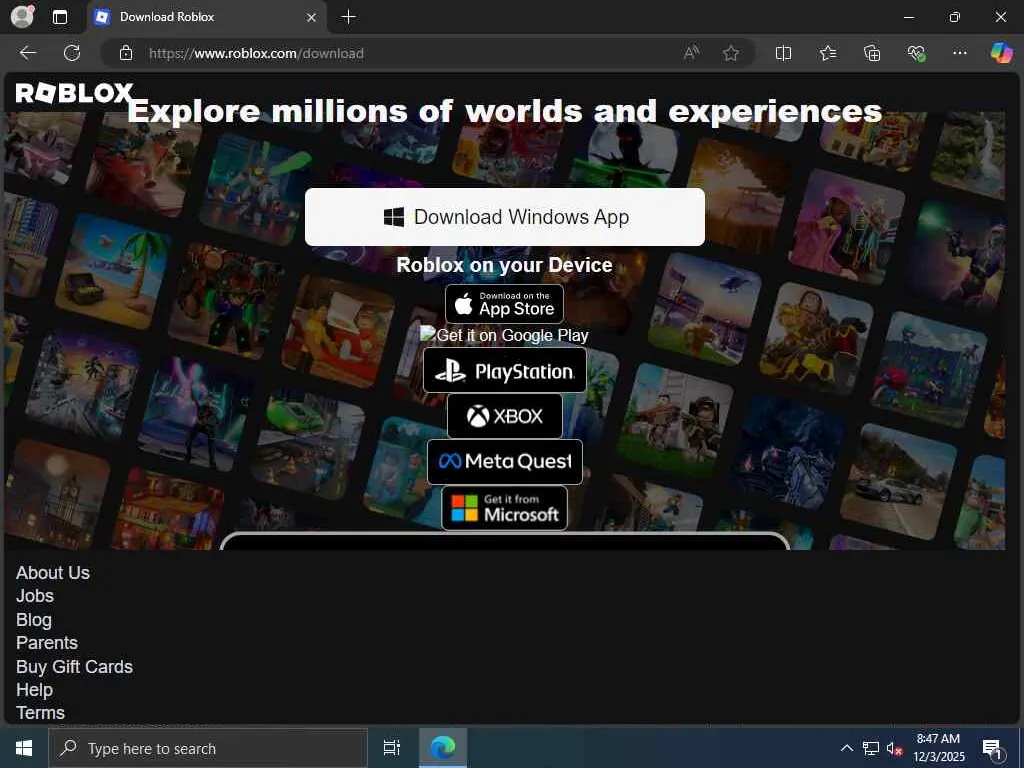The image size is (1024, 768).
Task: Open the About Us footer link
Action: [53, 573]
